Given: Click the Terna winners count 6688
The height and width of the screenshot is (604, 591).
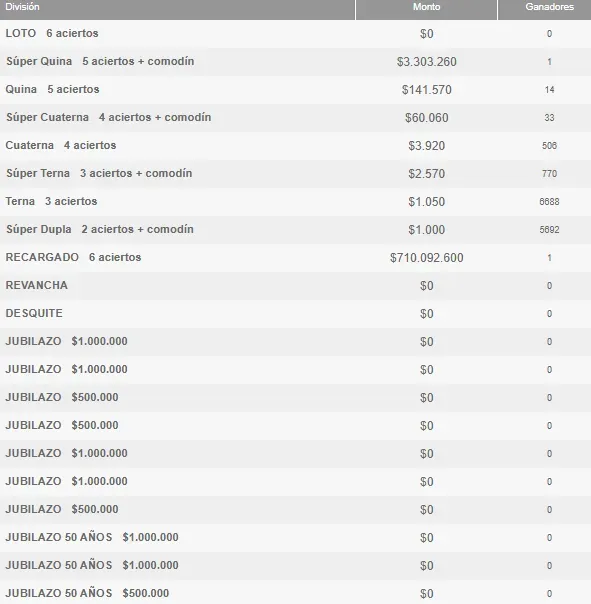Looking at the screenshot, I should 549,201.
